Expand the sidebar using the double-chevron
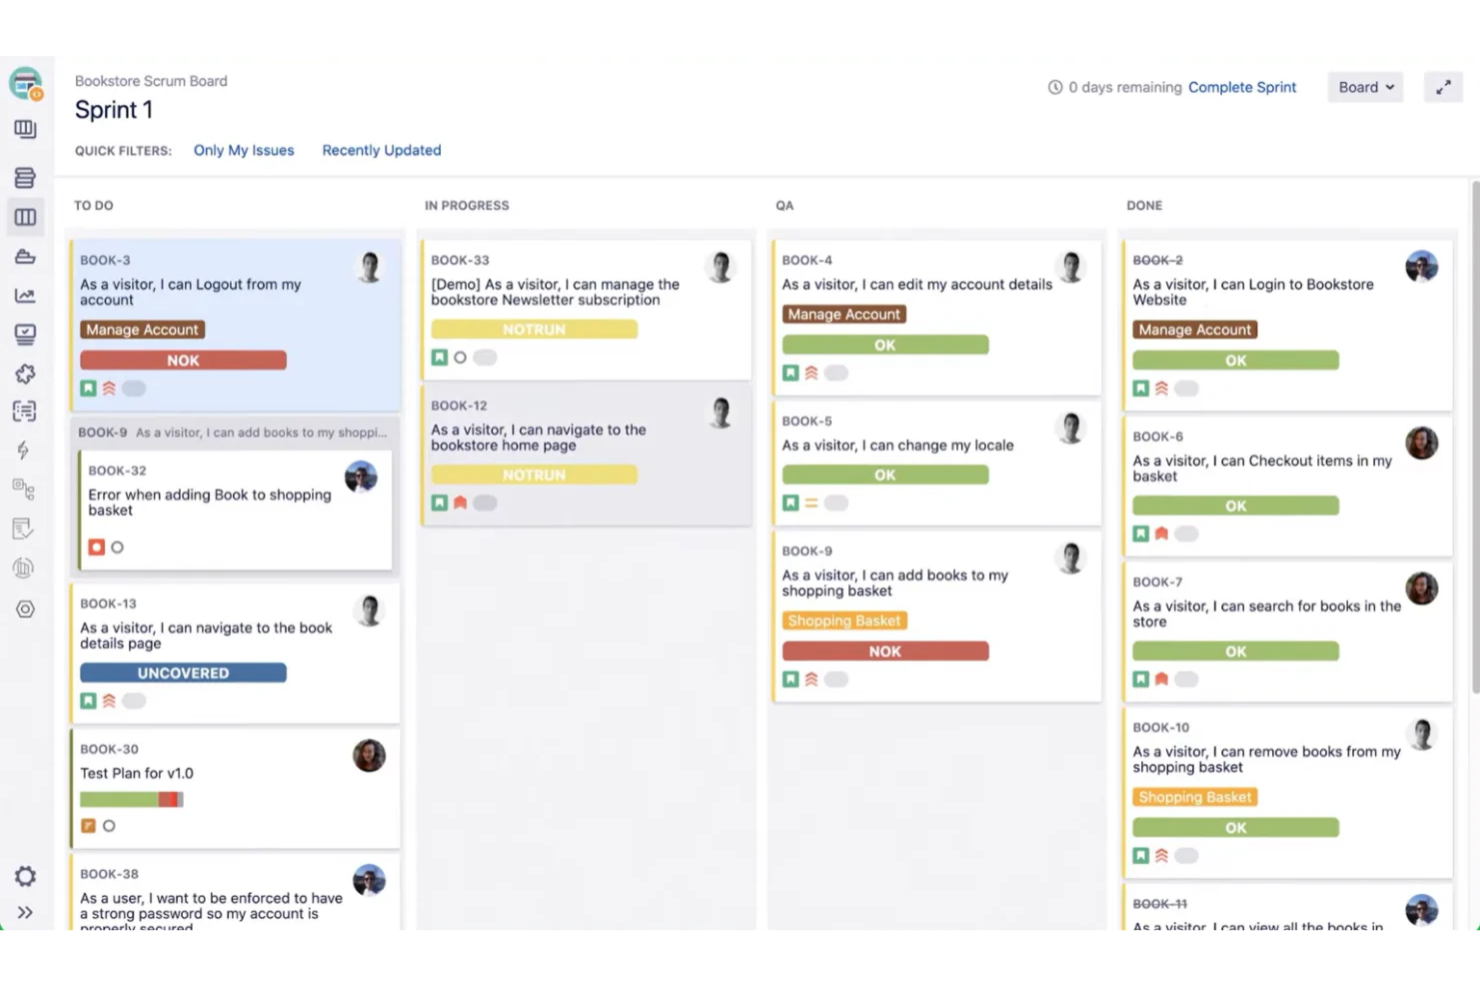 (26, 912)
